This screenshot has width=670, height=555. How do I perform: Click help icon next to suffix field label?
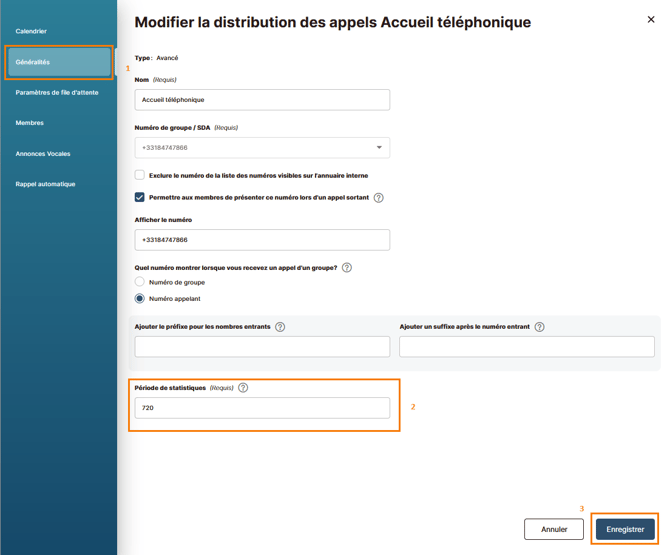540,327
